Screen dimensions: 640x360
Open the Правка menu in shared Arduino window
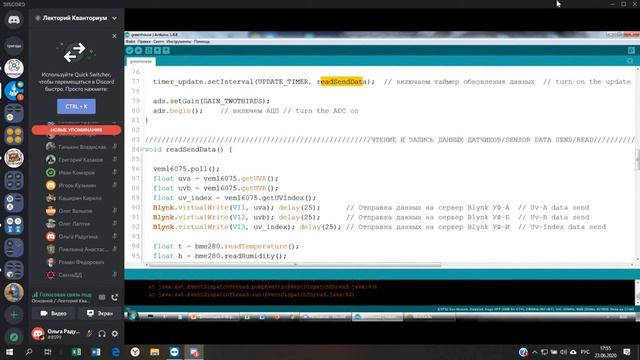tap(144, 42)
